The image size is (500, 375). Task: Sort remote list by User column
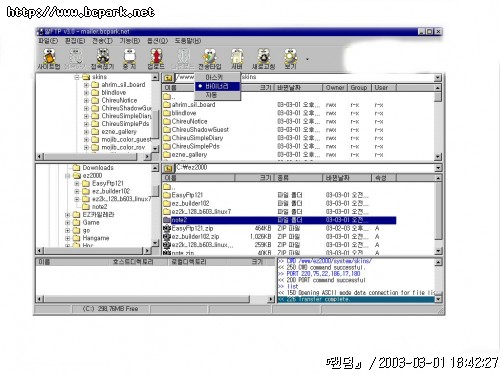[x=384, y=88]
